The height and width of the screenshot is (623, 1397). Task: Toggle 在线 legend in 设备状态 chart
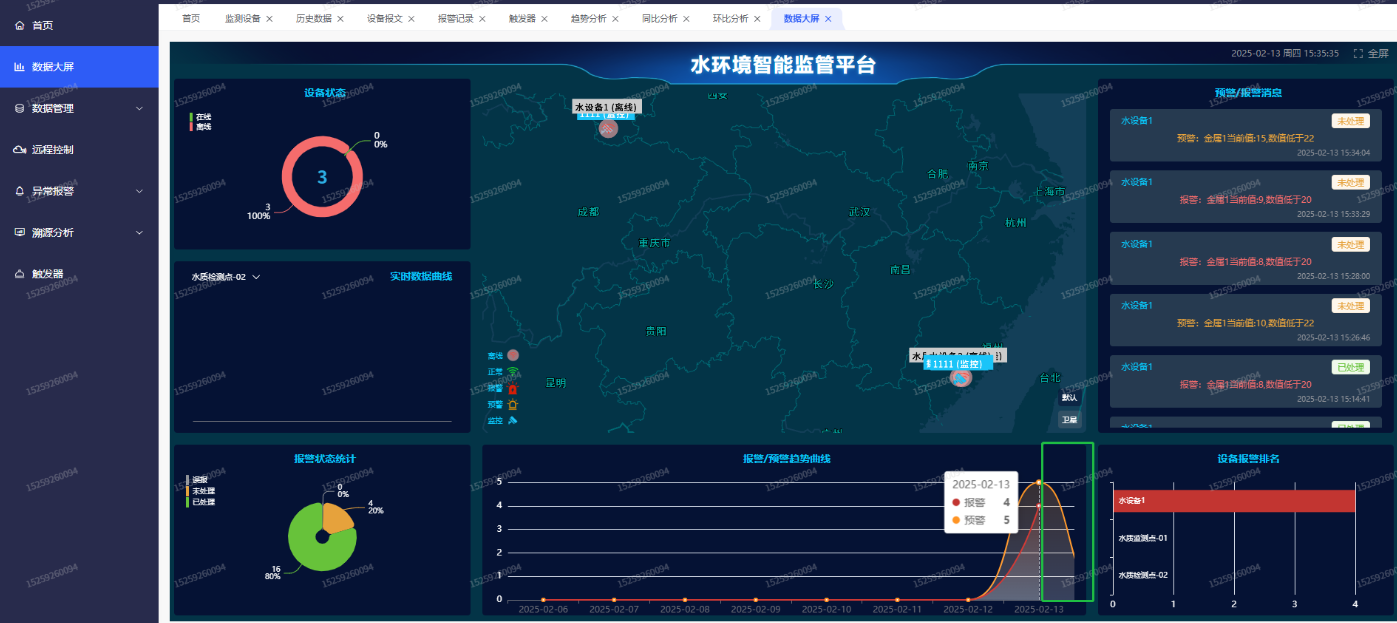pos(201,117)
